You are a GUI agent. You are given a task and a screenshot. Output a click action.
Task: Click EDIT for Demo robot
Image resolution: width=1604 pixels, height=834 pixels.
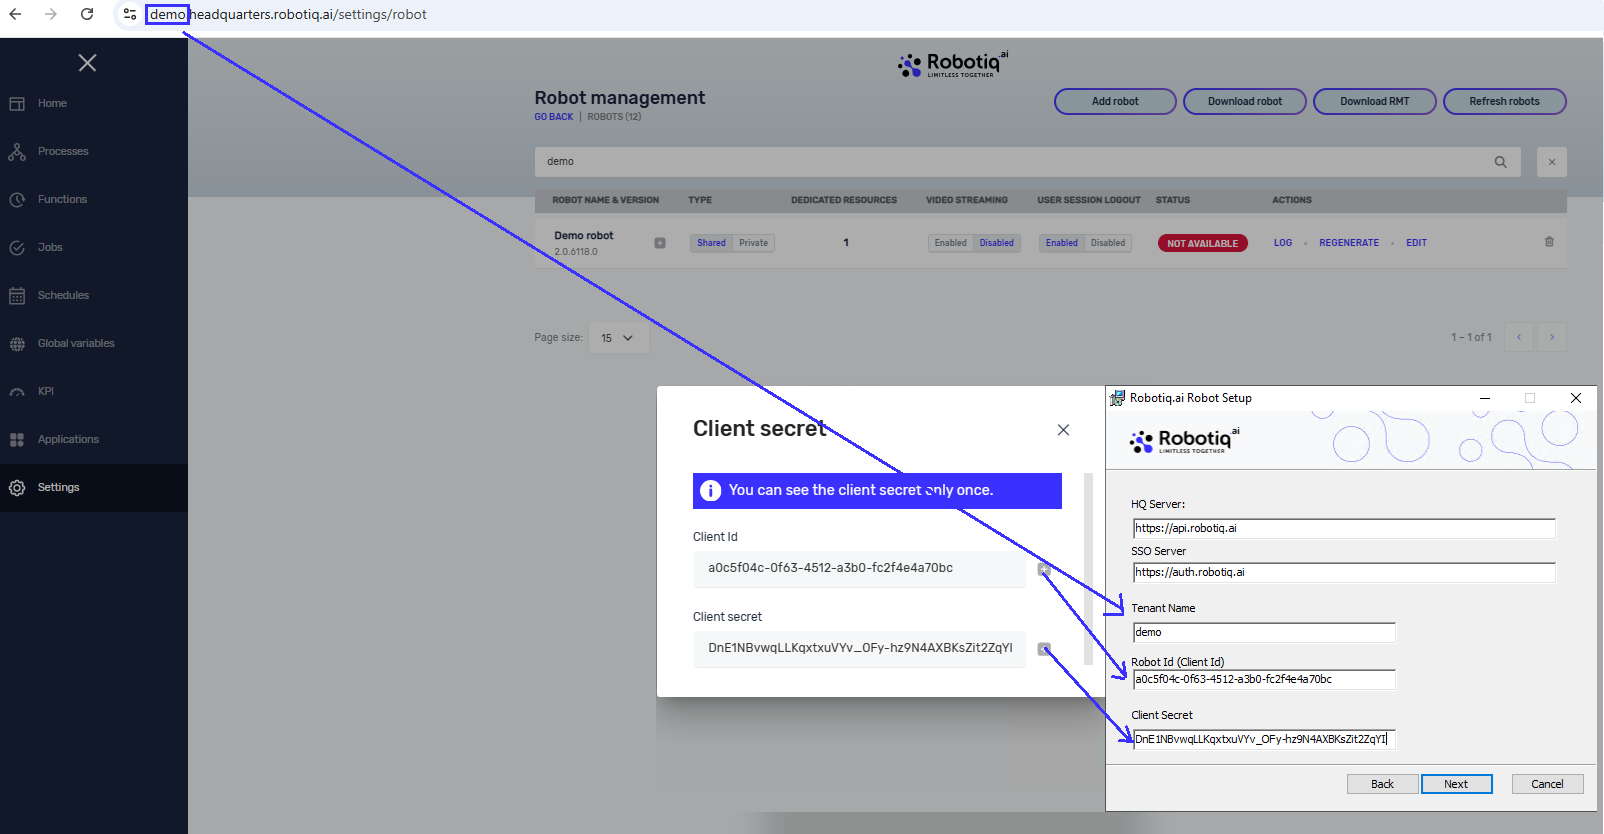tap(1416, 243)
